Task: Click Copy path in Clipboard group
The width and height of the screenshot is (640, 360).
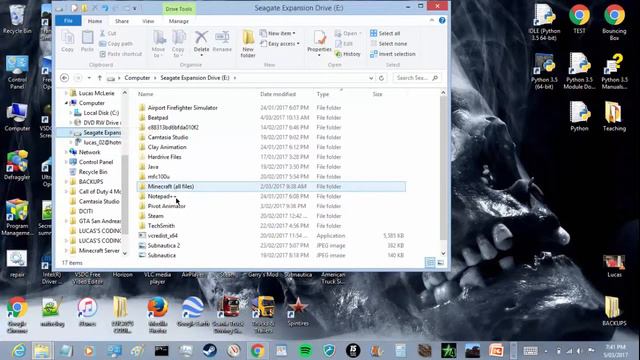Action: 116,44
